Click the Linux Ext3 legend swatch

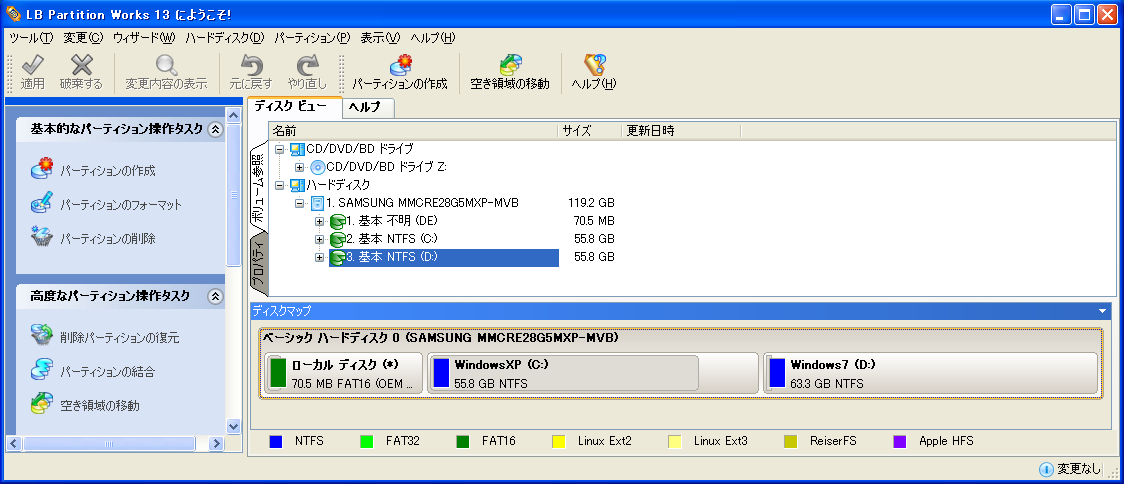(674, 442)
